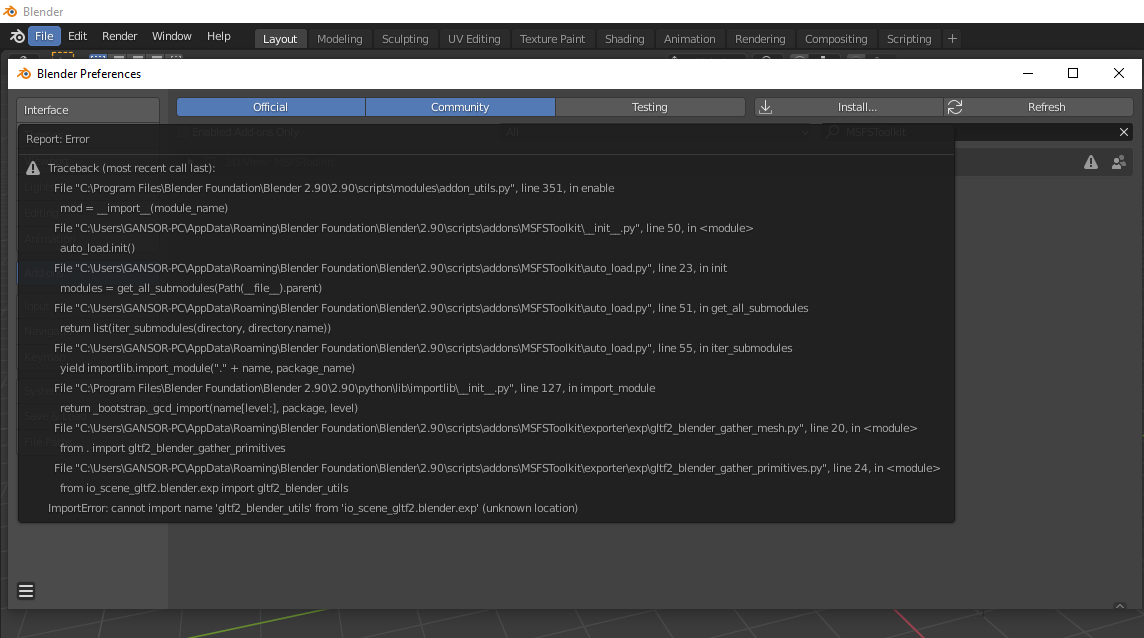Clear the add-on search with X icon
The width and height of the screenshot is (1144, 638).
click(x=1124, y=132)
